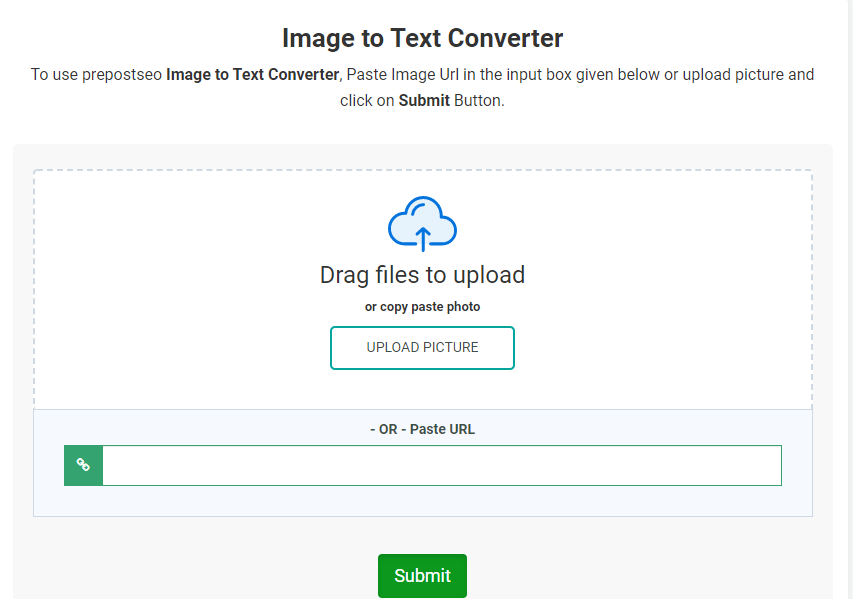Click bold "Image to Text Converter" in the instructions
This screenshot has width=853, height=599.
tap(253, 75)
